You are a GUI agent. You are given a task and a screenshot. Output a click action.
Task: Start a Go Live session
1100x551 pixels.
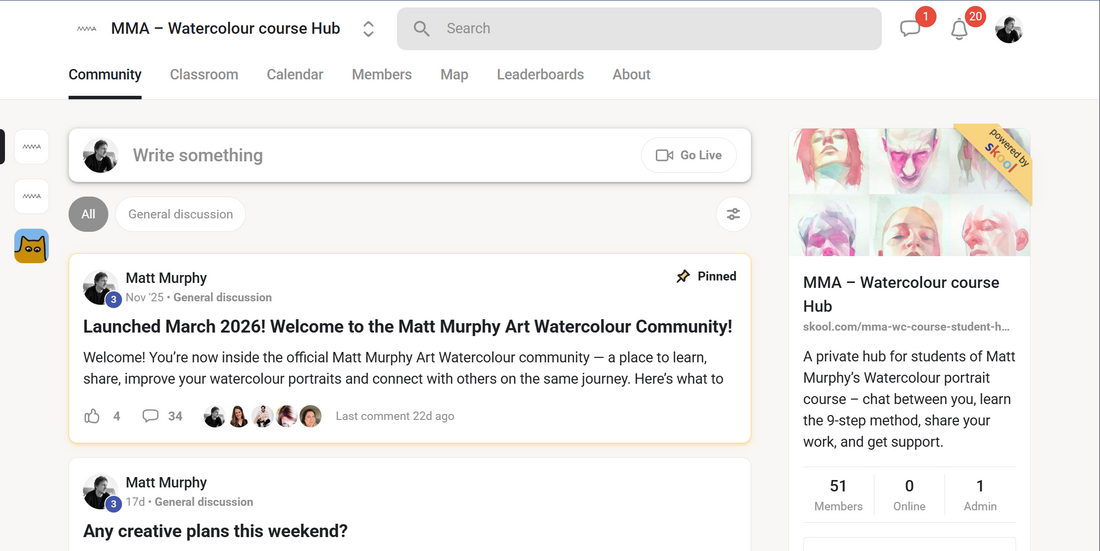(689, 155)
